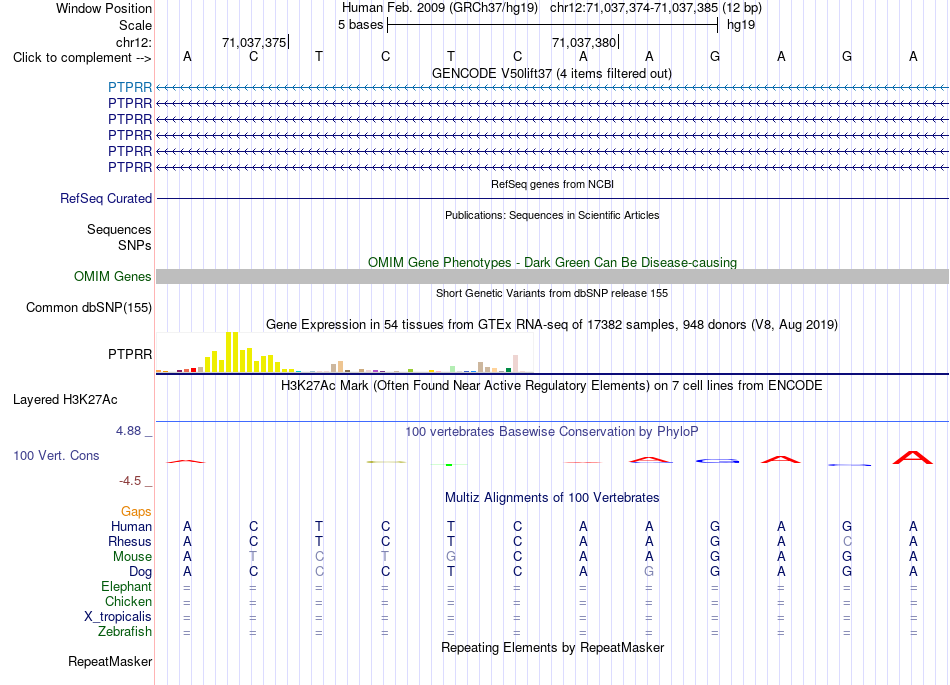The width and height of the screenshot is (950, 685).
Task: Select the 'Human' alignment row label
Action: [131, 526]
